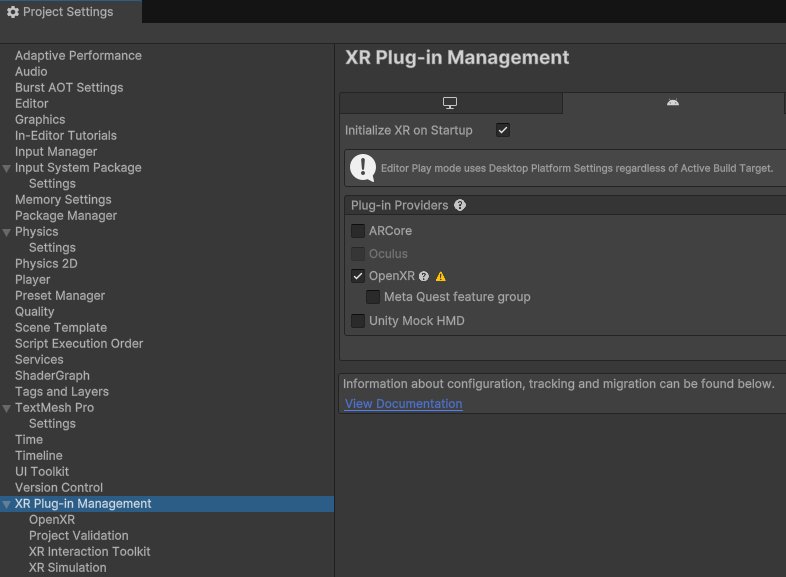Select UI Toolkit settings
786x577 pixels.
pyautogui.click(x=42, y=472)
